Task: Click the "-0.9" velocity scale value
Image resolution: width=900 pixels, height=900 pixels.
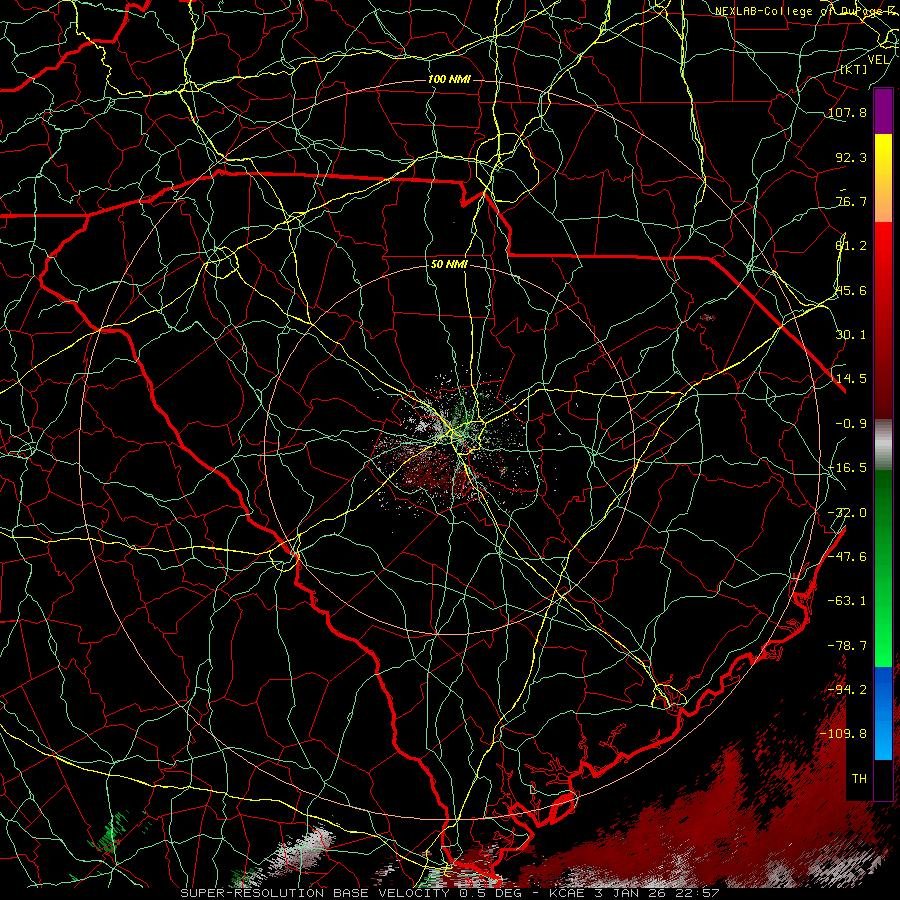Action: pos(851,424)
